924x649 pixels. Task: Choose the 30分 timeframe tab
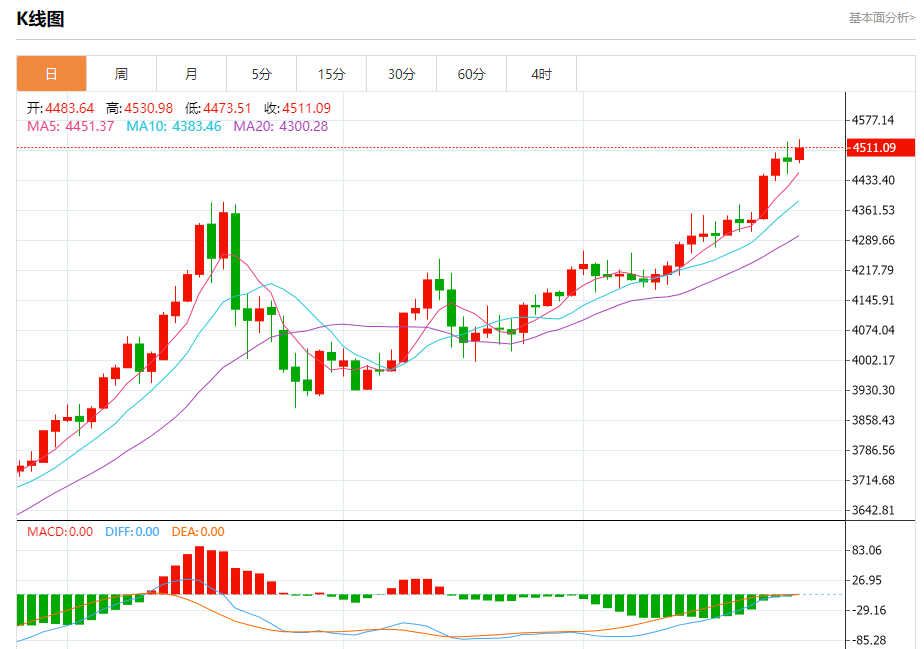[x=401, y=74]
